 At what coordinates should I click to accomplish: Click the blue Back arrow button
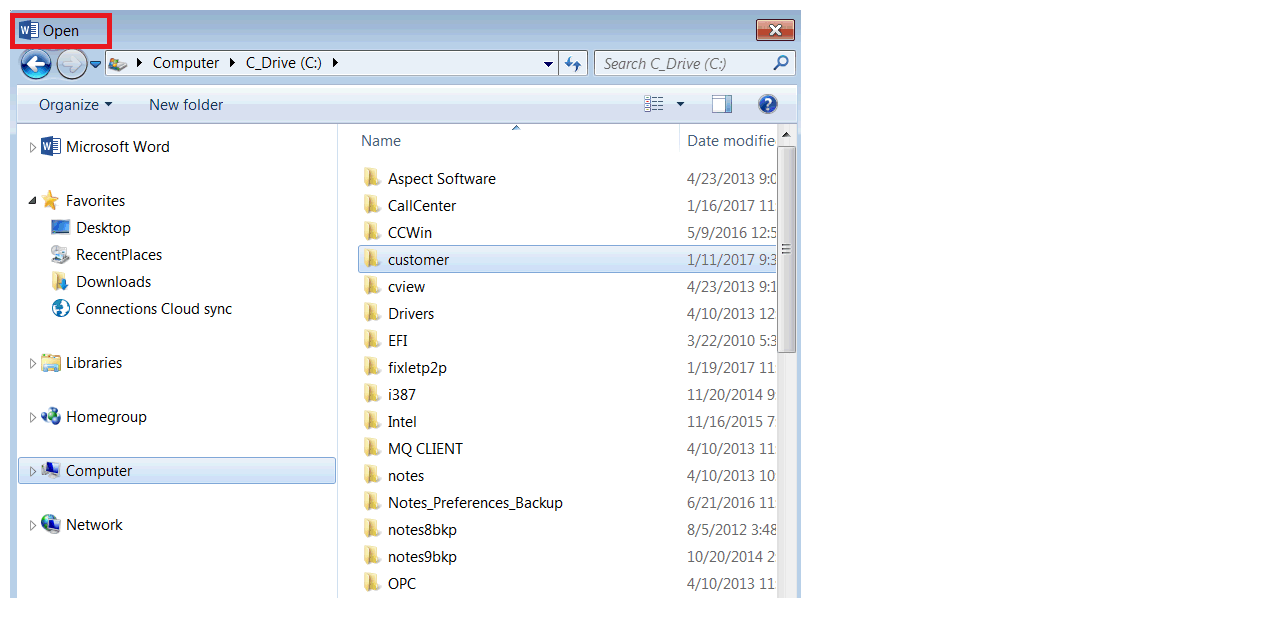tap(36, 65)
